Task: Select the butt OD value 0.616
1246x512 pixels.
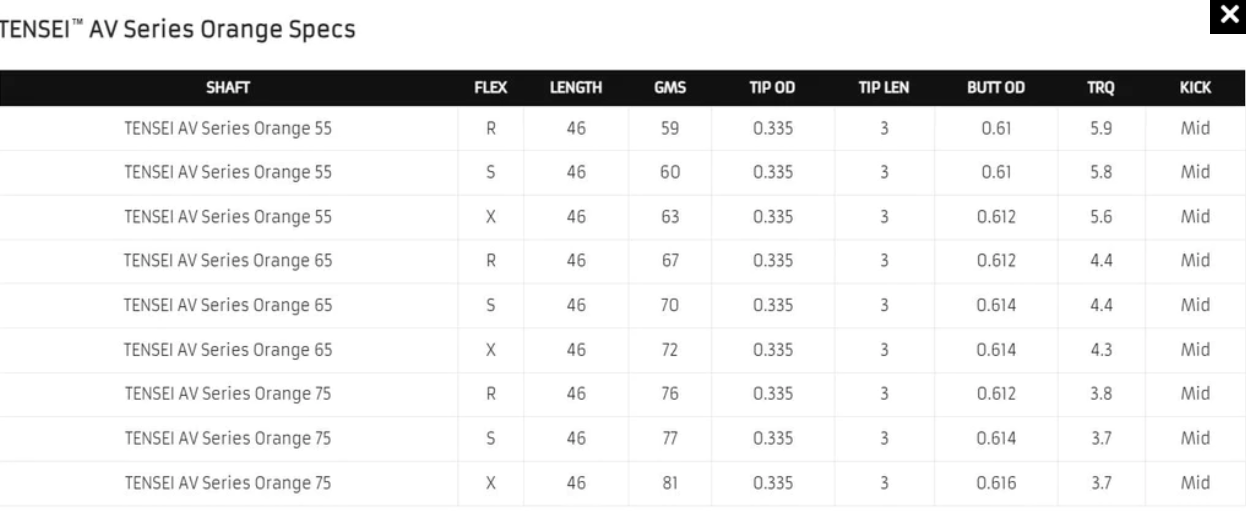Action: pyautogui.click(x=996, y=483)
